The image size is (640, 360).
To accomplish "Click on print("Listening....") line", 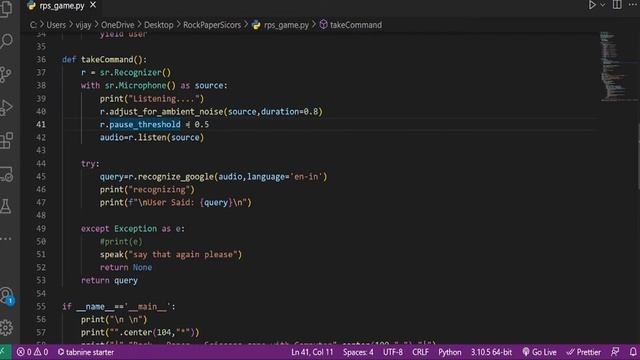I will [152, 99].
